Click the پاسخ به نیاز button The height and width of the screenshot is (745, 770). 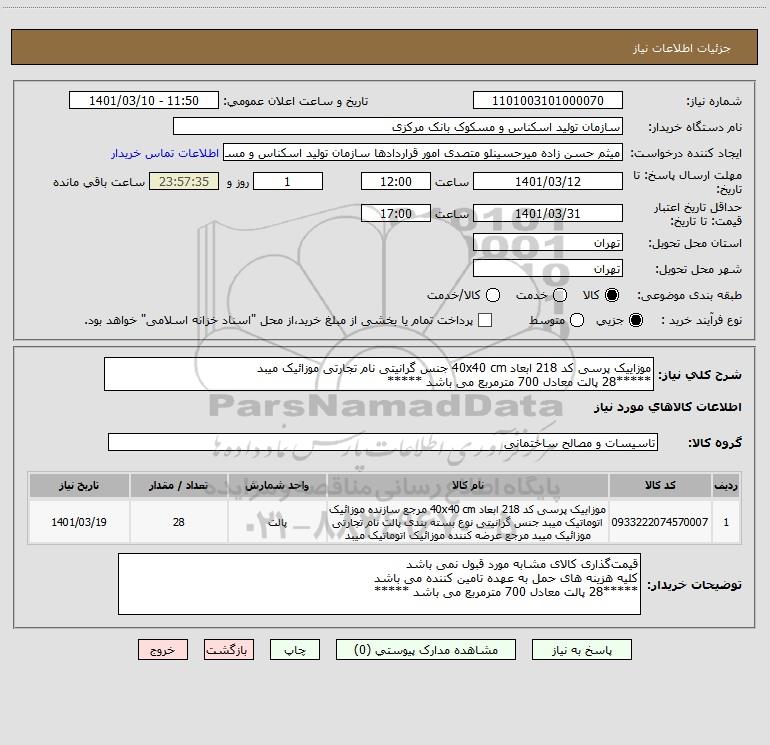[581, 650]
